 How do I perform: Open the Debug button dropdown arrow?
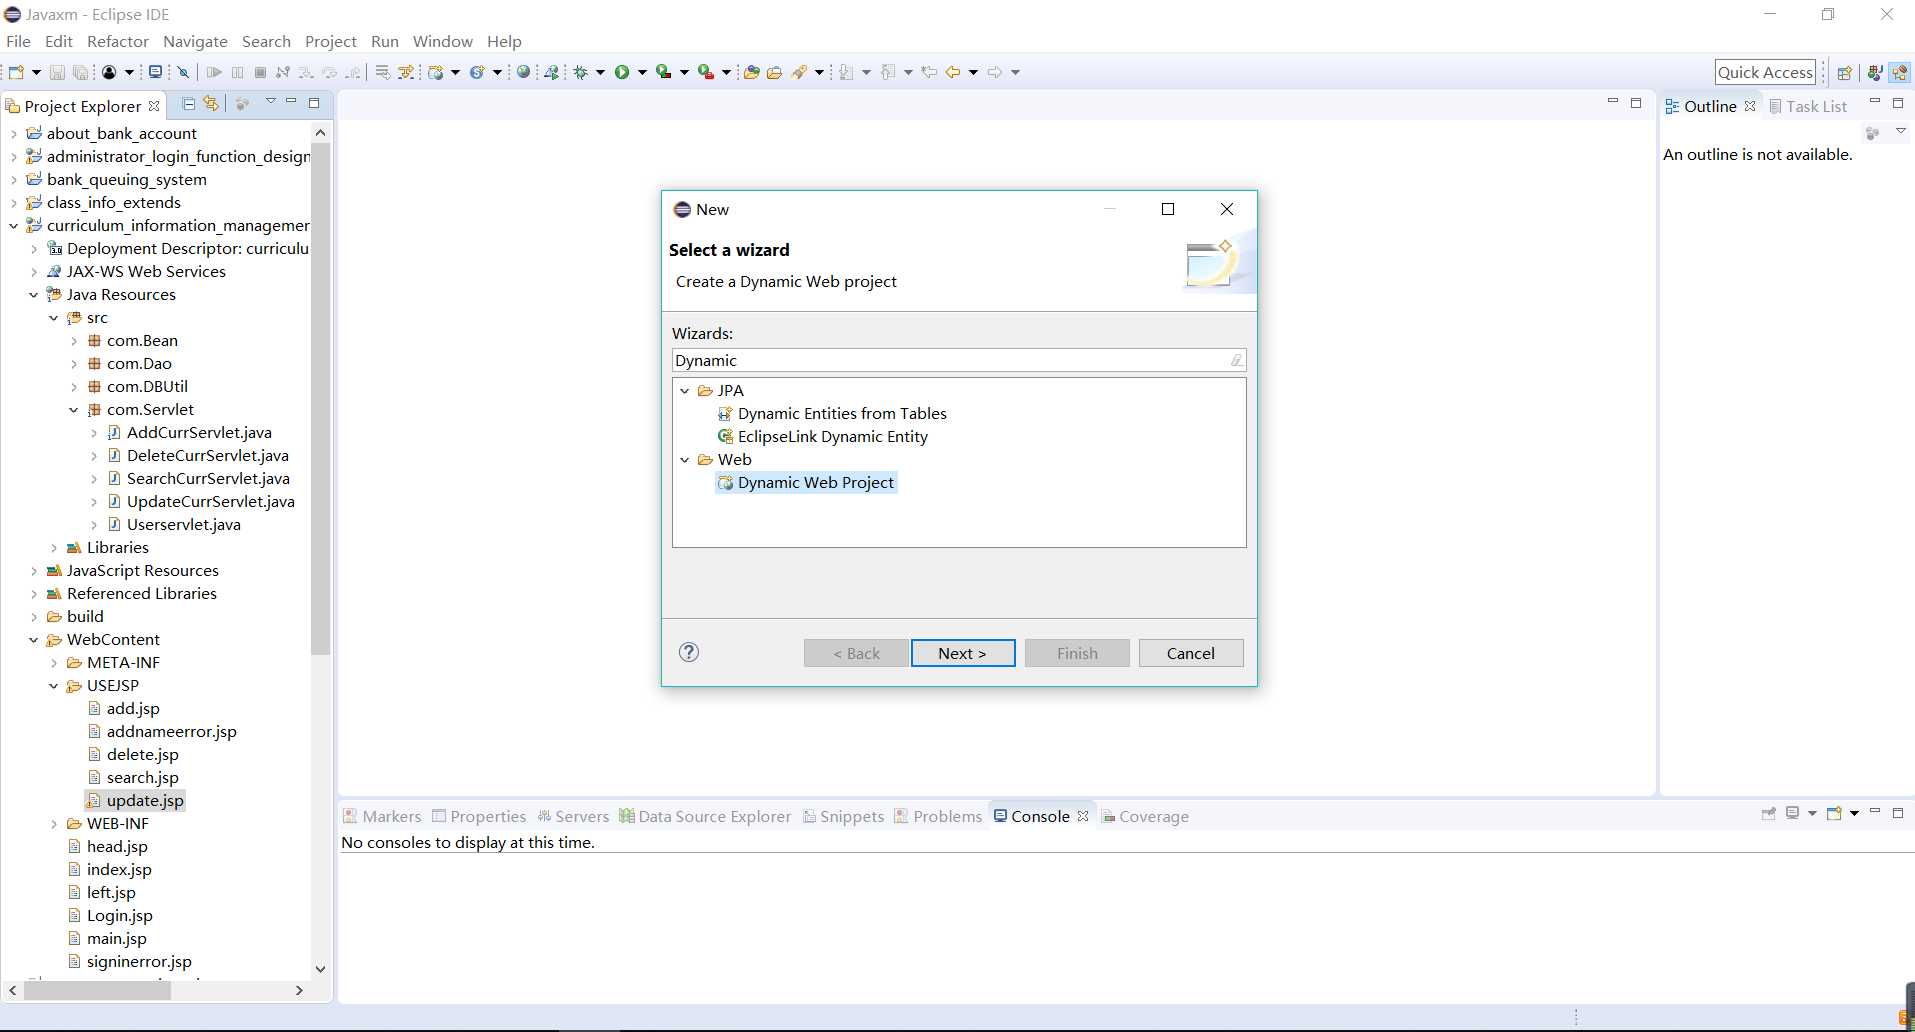pos(600,72)
